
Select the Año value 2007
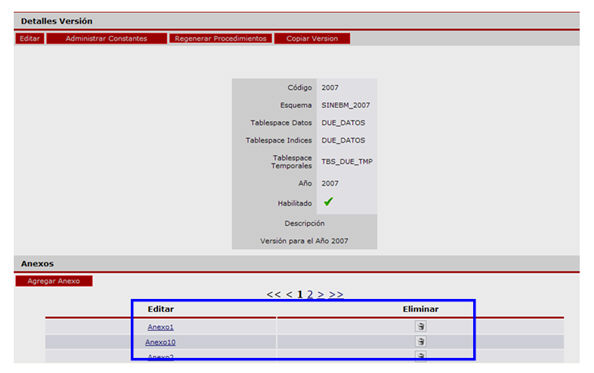coord(330,184)
